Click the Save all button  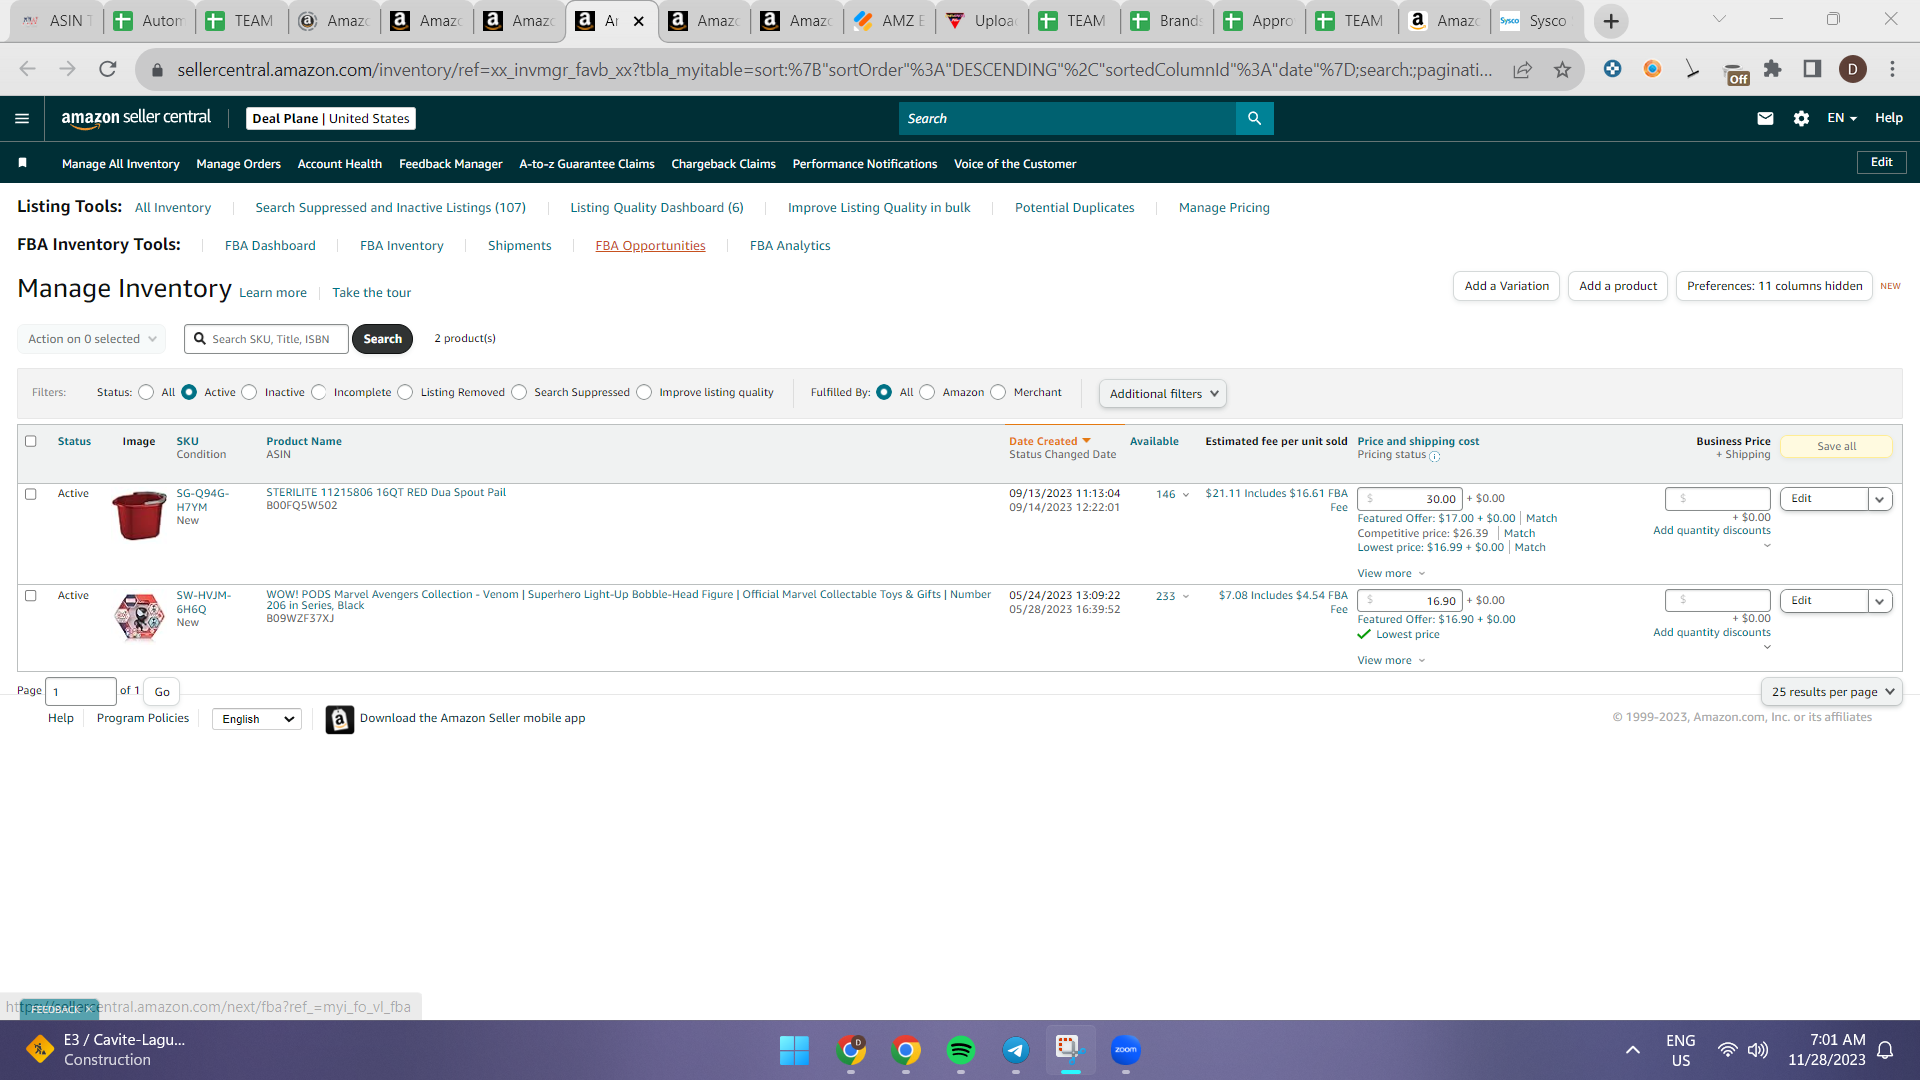point(1836,447)
